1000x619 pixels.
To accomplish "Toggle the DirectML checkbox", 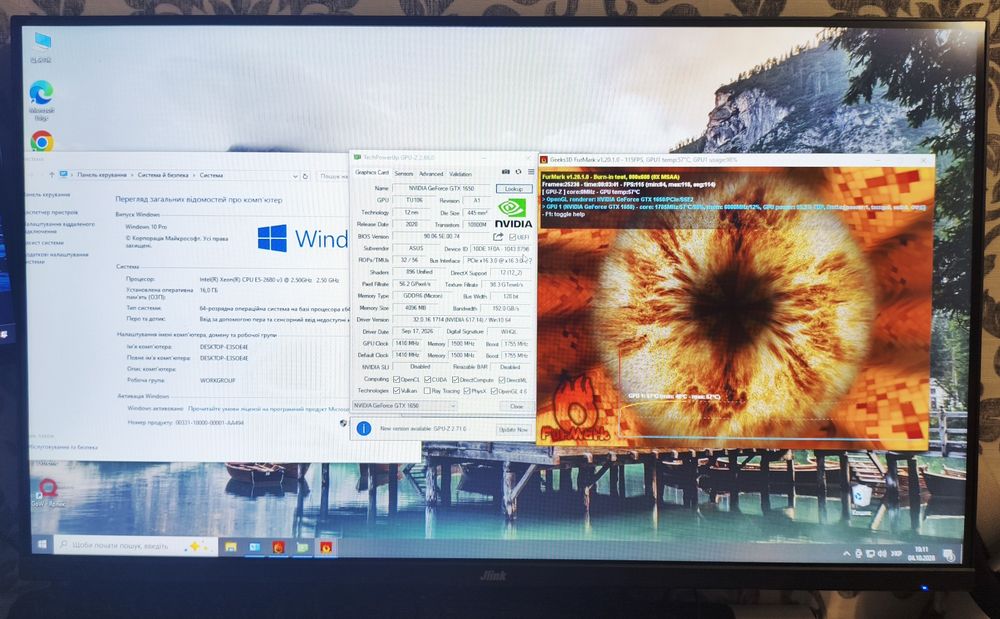I will (x=502, y=380).
